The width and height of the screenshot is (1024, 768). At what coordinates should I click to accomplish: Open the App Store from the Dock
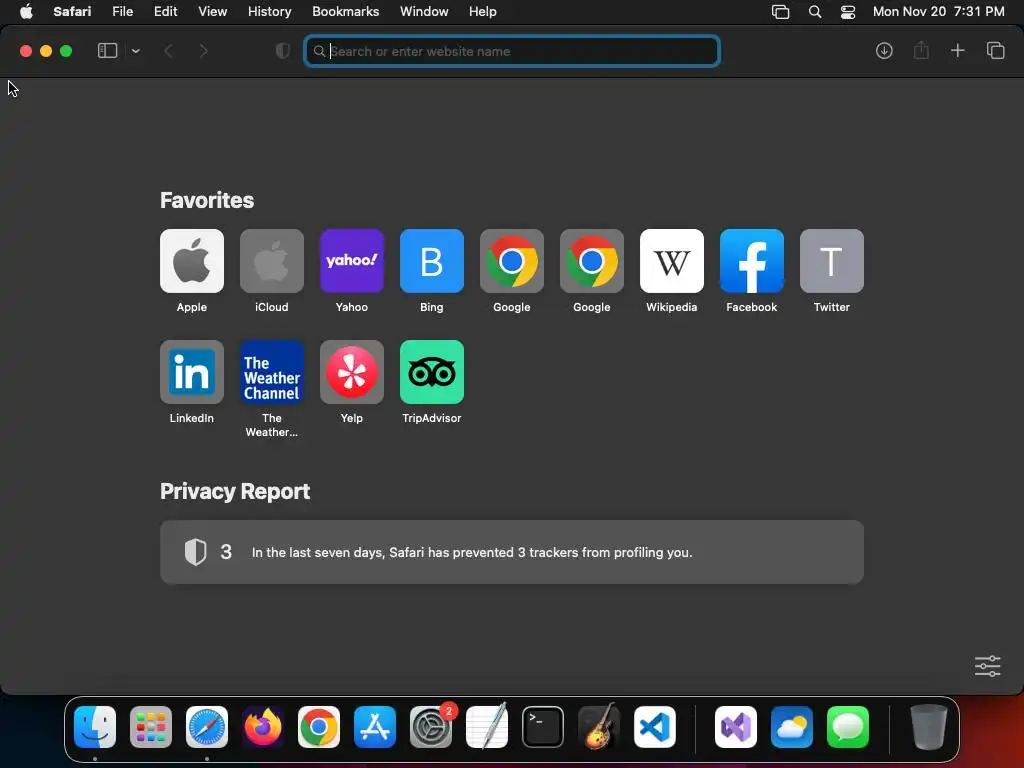tap(375, 726)
